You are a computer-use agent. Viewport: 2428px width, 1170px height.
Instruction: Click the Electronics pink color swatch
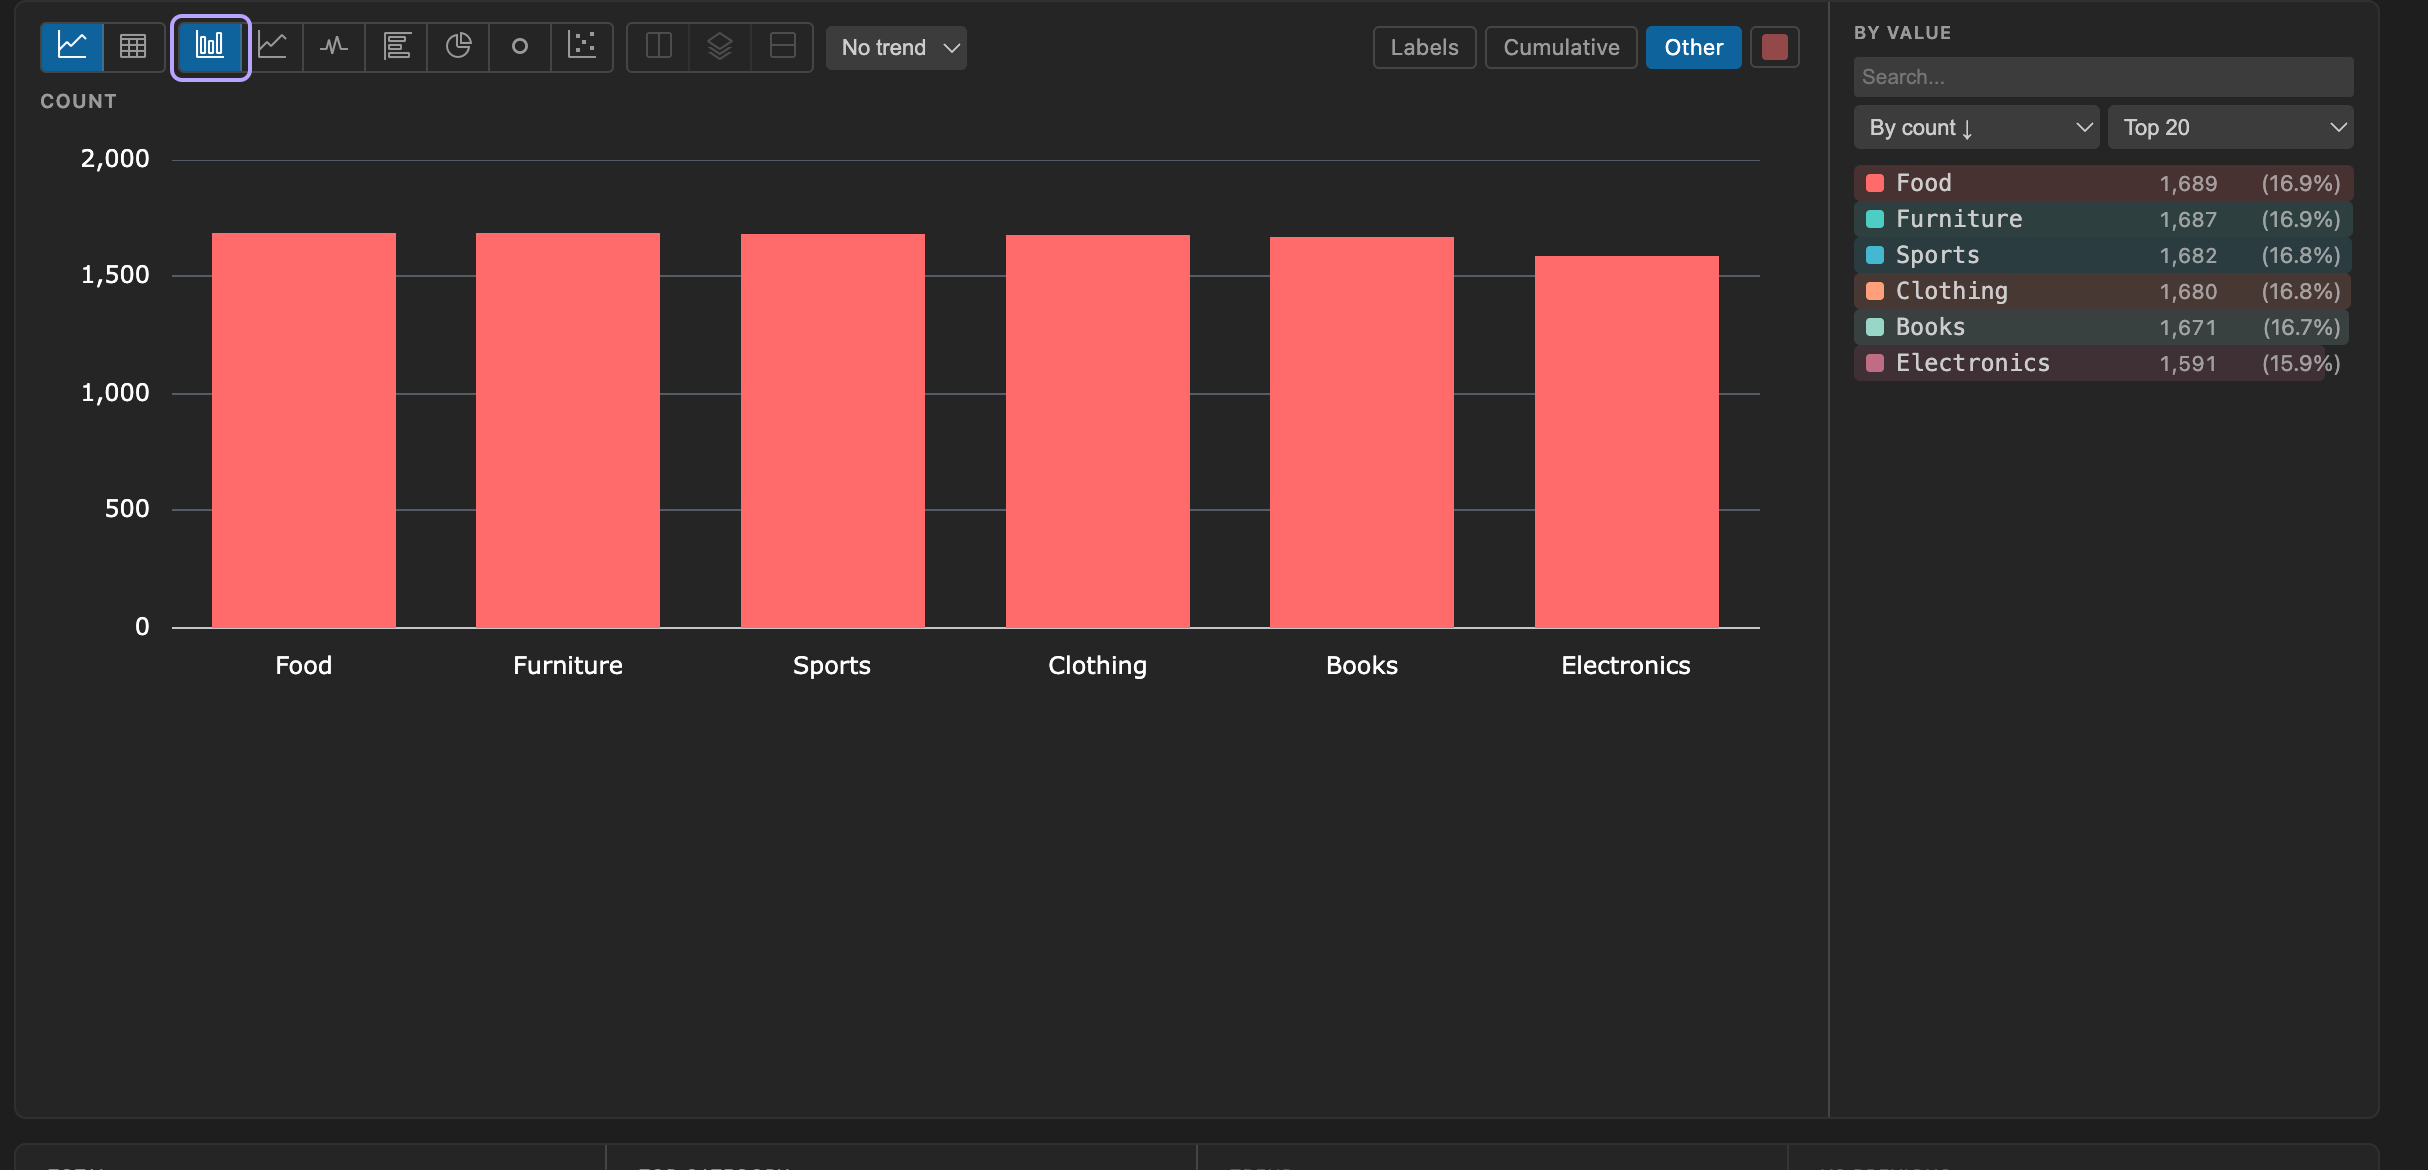[x=1875, y=363]
